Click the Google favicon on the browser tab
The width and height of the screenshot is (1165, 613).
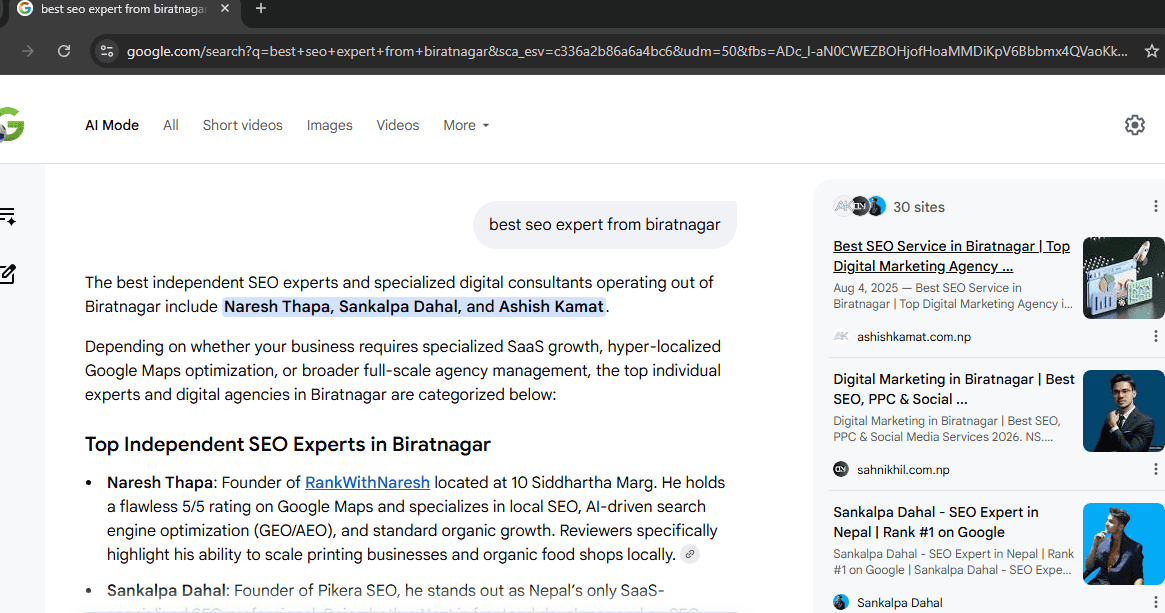point(25,9)
